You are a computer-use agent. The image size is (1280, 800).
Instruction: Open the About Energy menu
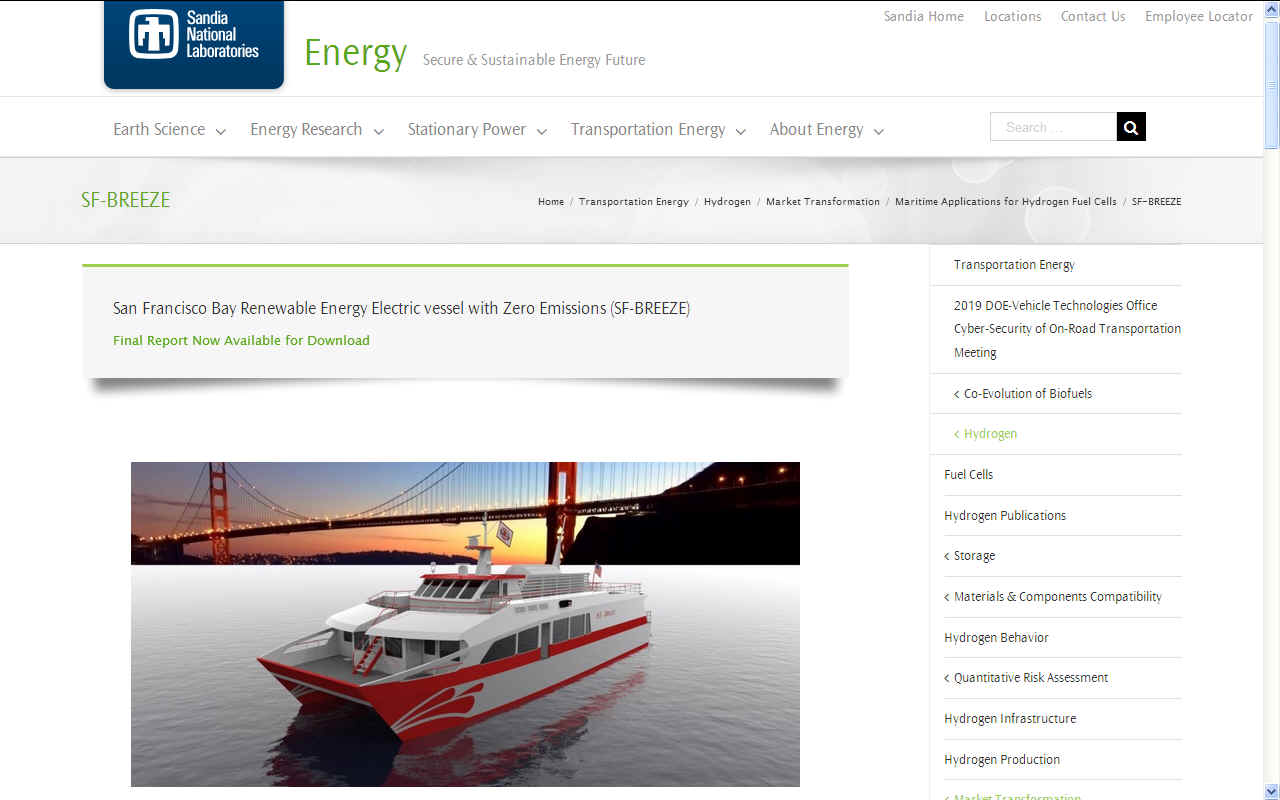pos(826,129)
